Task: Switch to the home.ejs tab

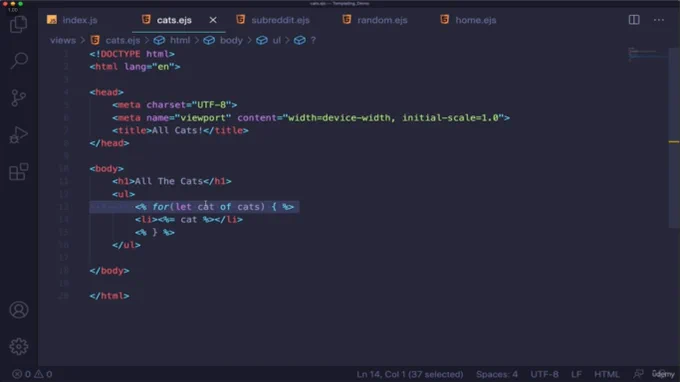Action: [x=475, y=20]
